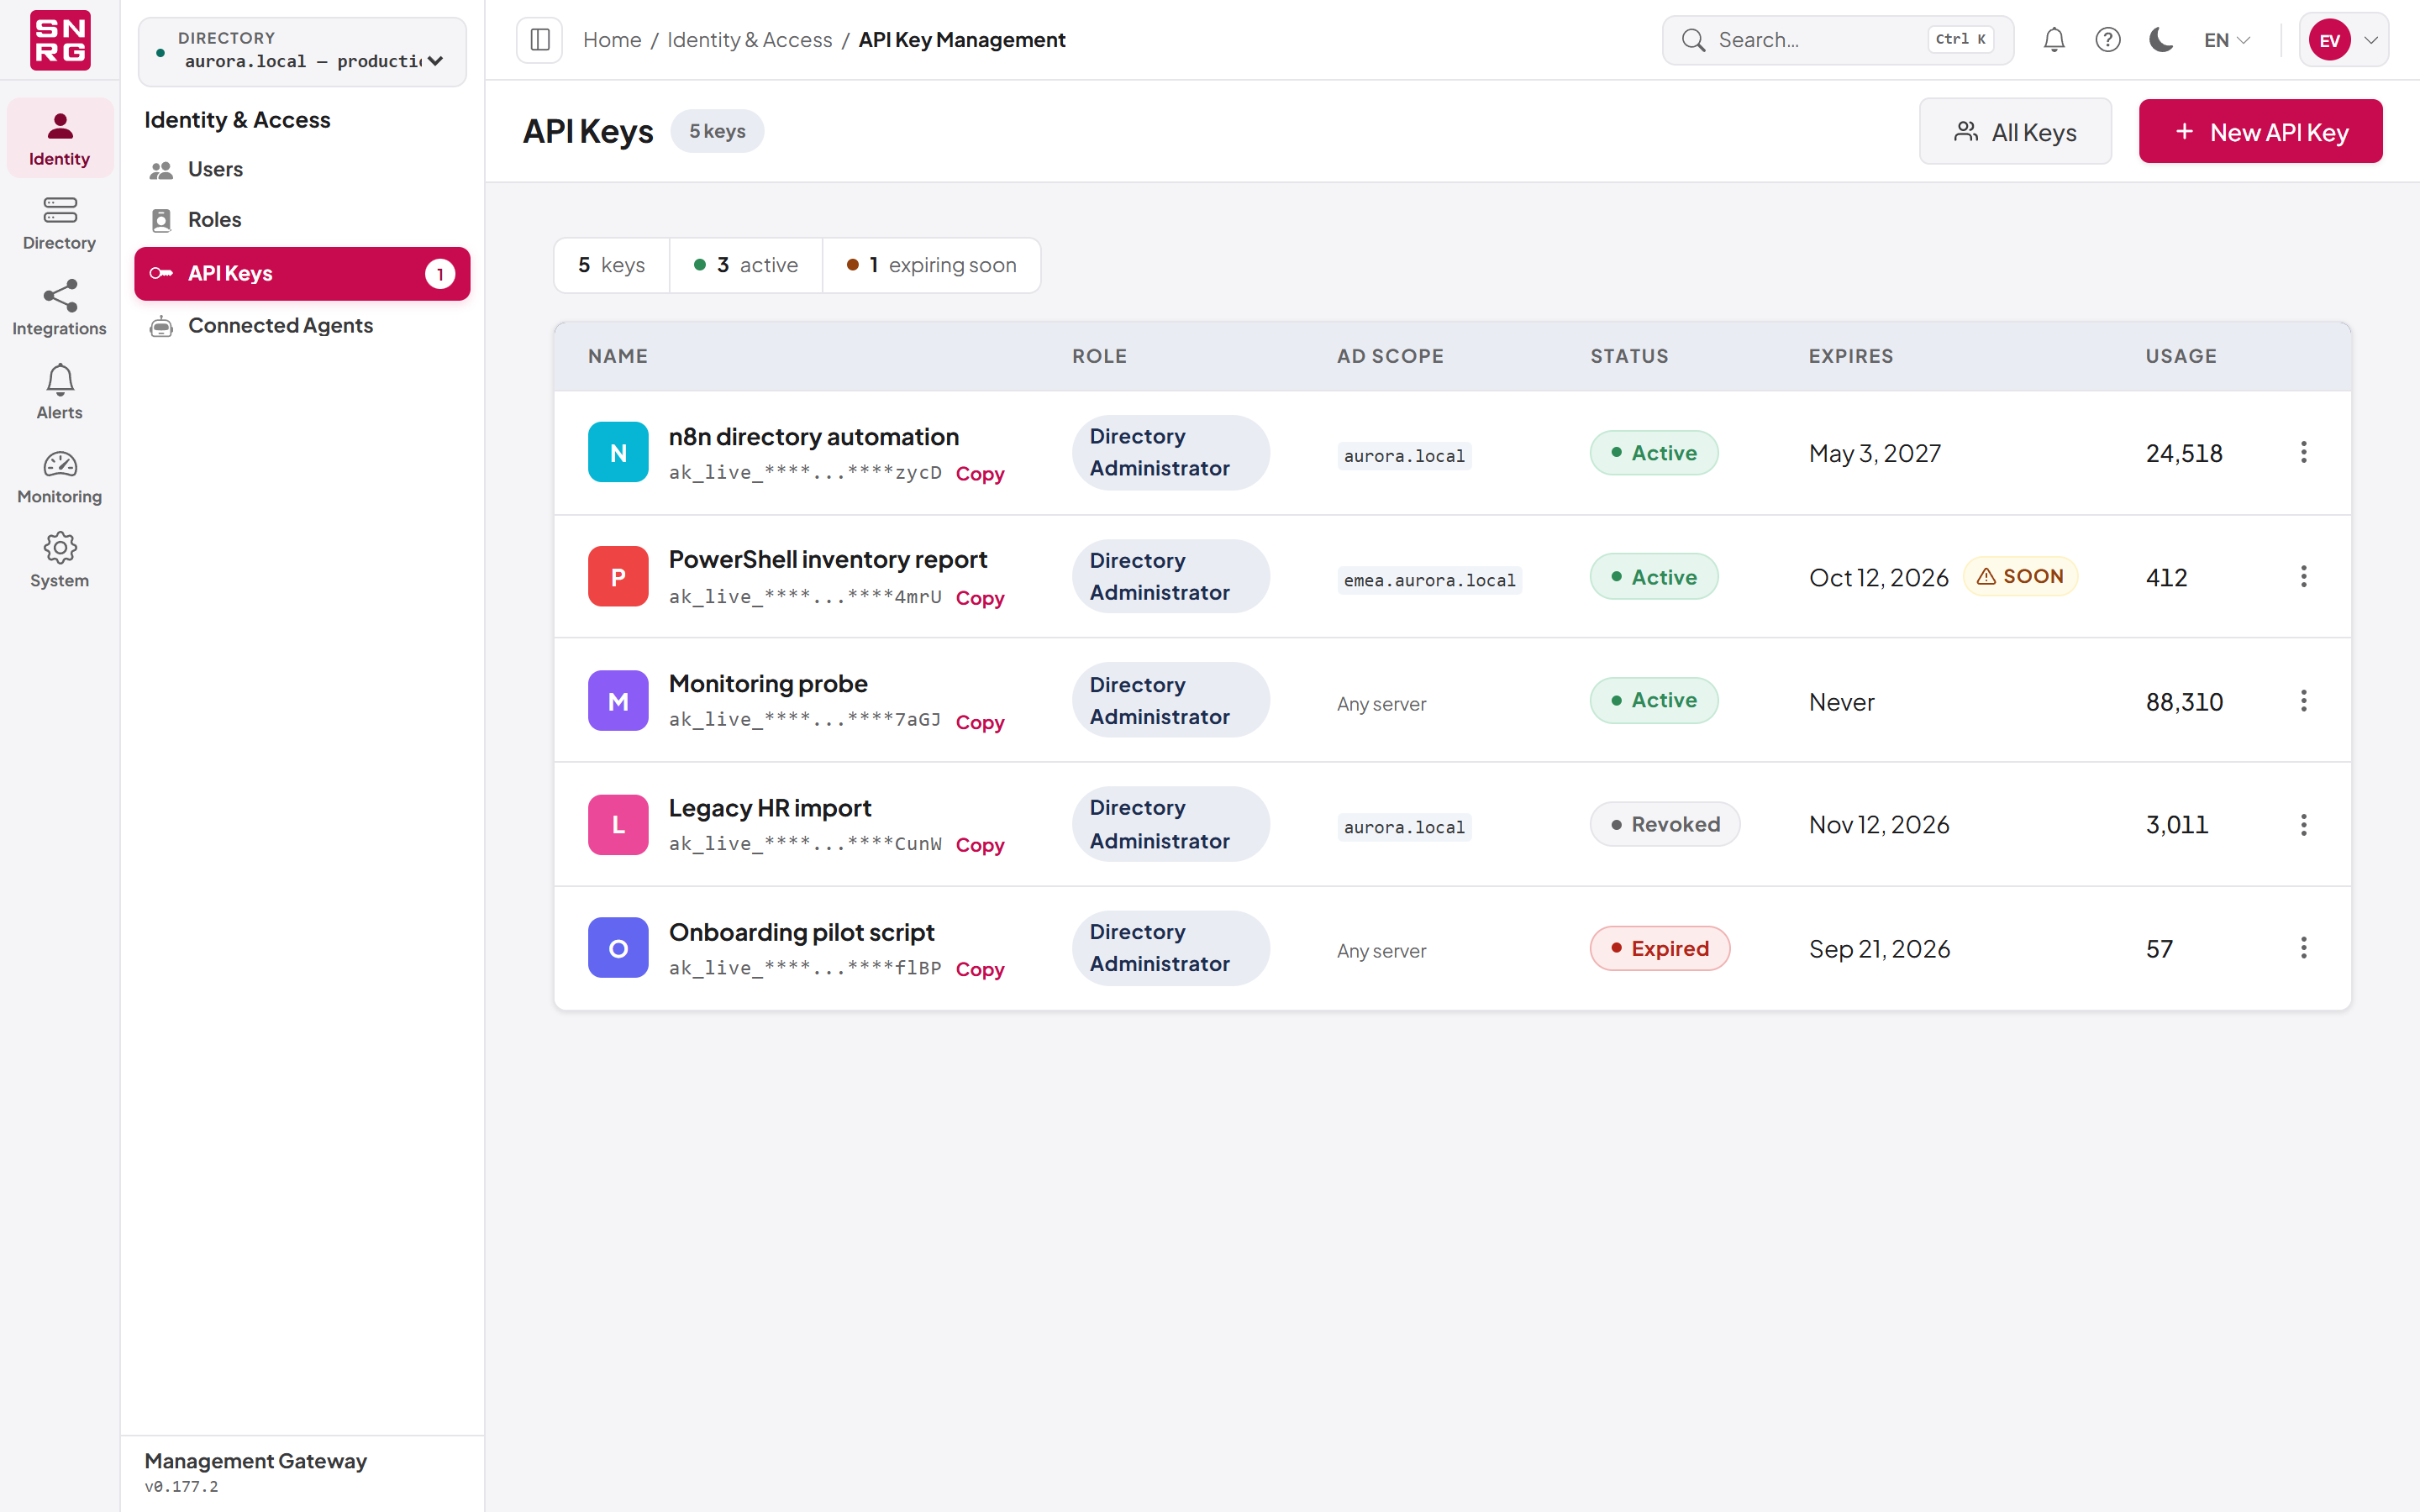The height and width of the screenshot is (1512, 2420).
Task: Open the EV user account menu
Action: 2344,40
